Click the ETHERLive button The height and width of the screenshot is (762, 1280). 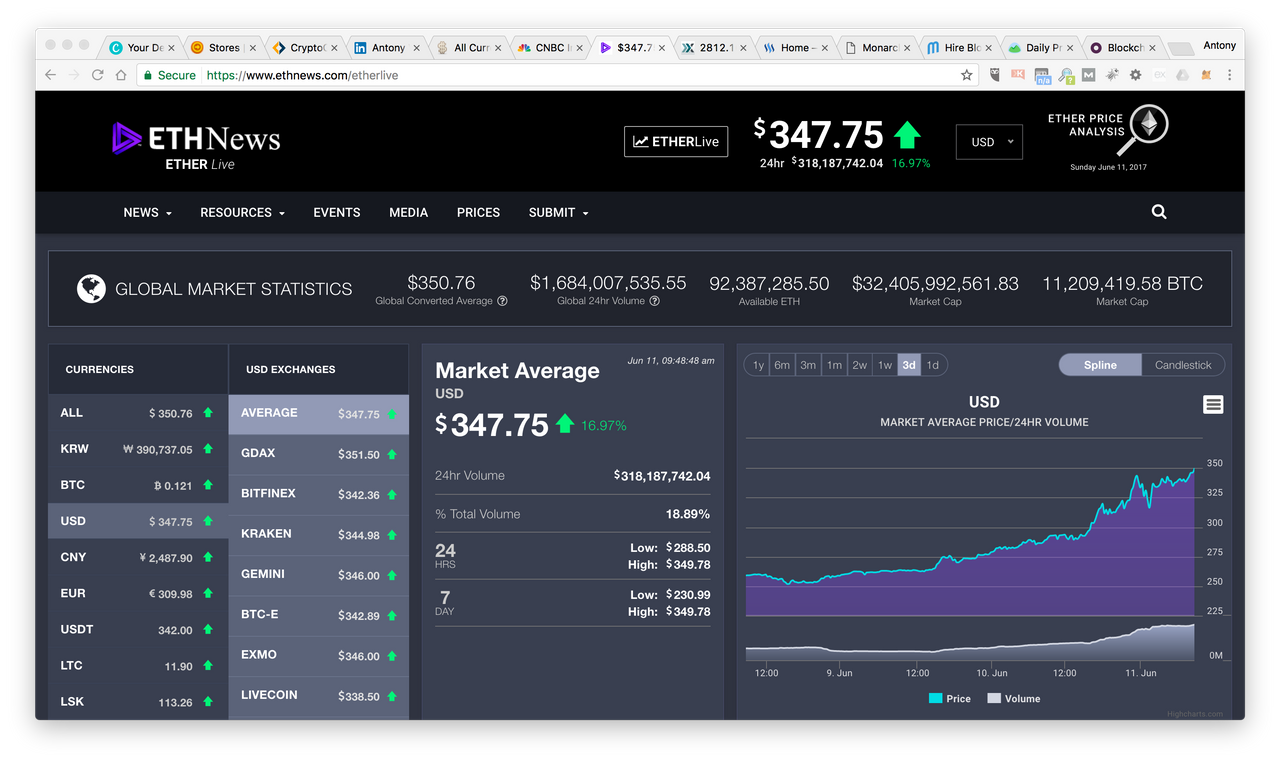tap(676, 142)
